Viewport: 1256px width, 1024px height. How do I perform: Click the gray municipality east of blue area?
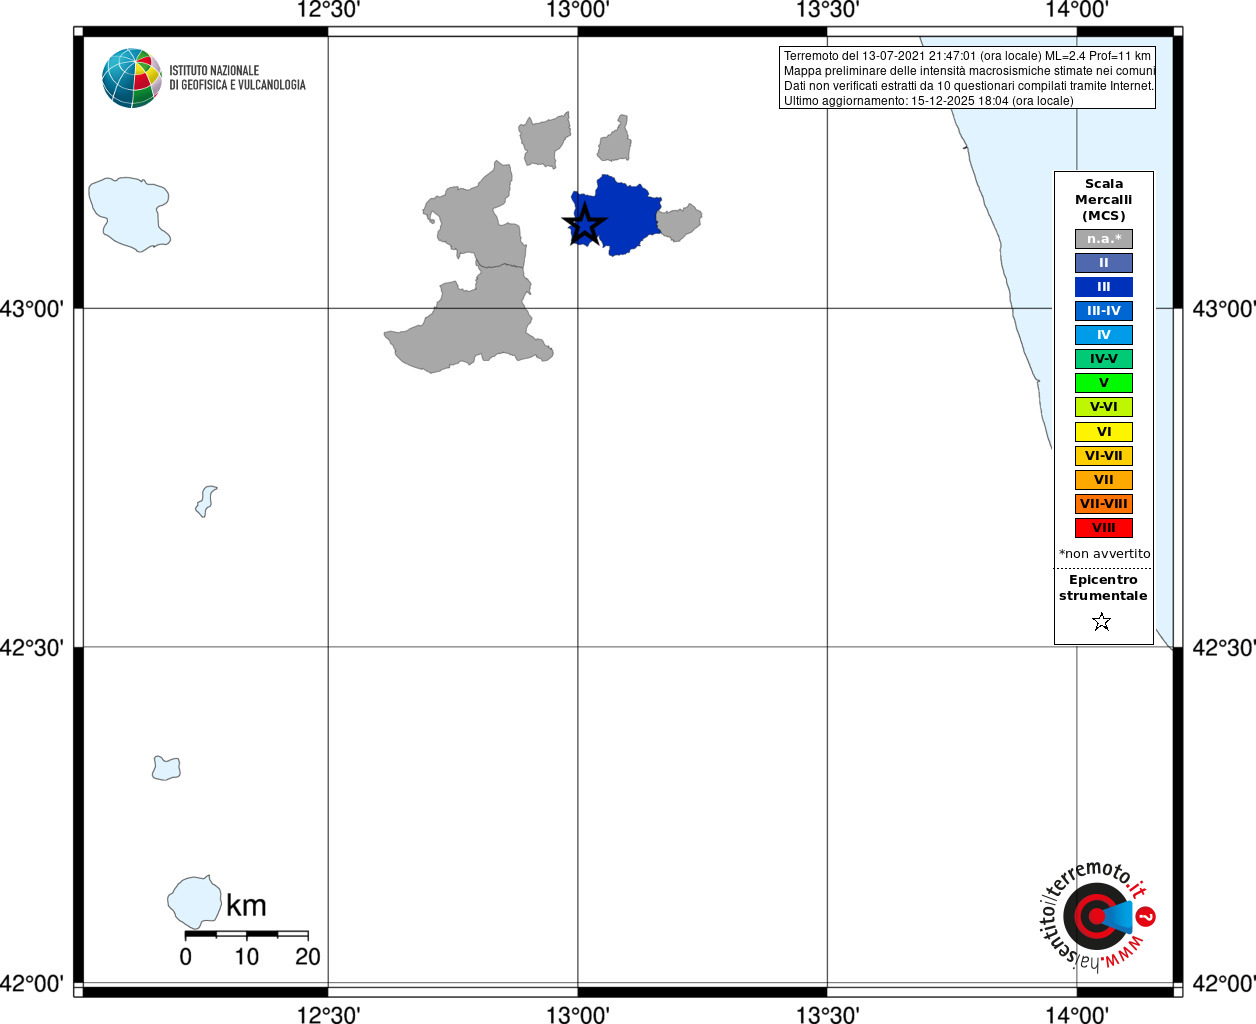[679, 222]
